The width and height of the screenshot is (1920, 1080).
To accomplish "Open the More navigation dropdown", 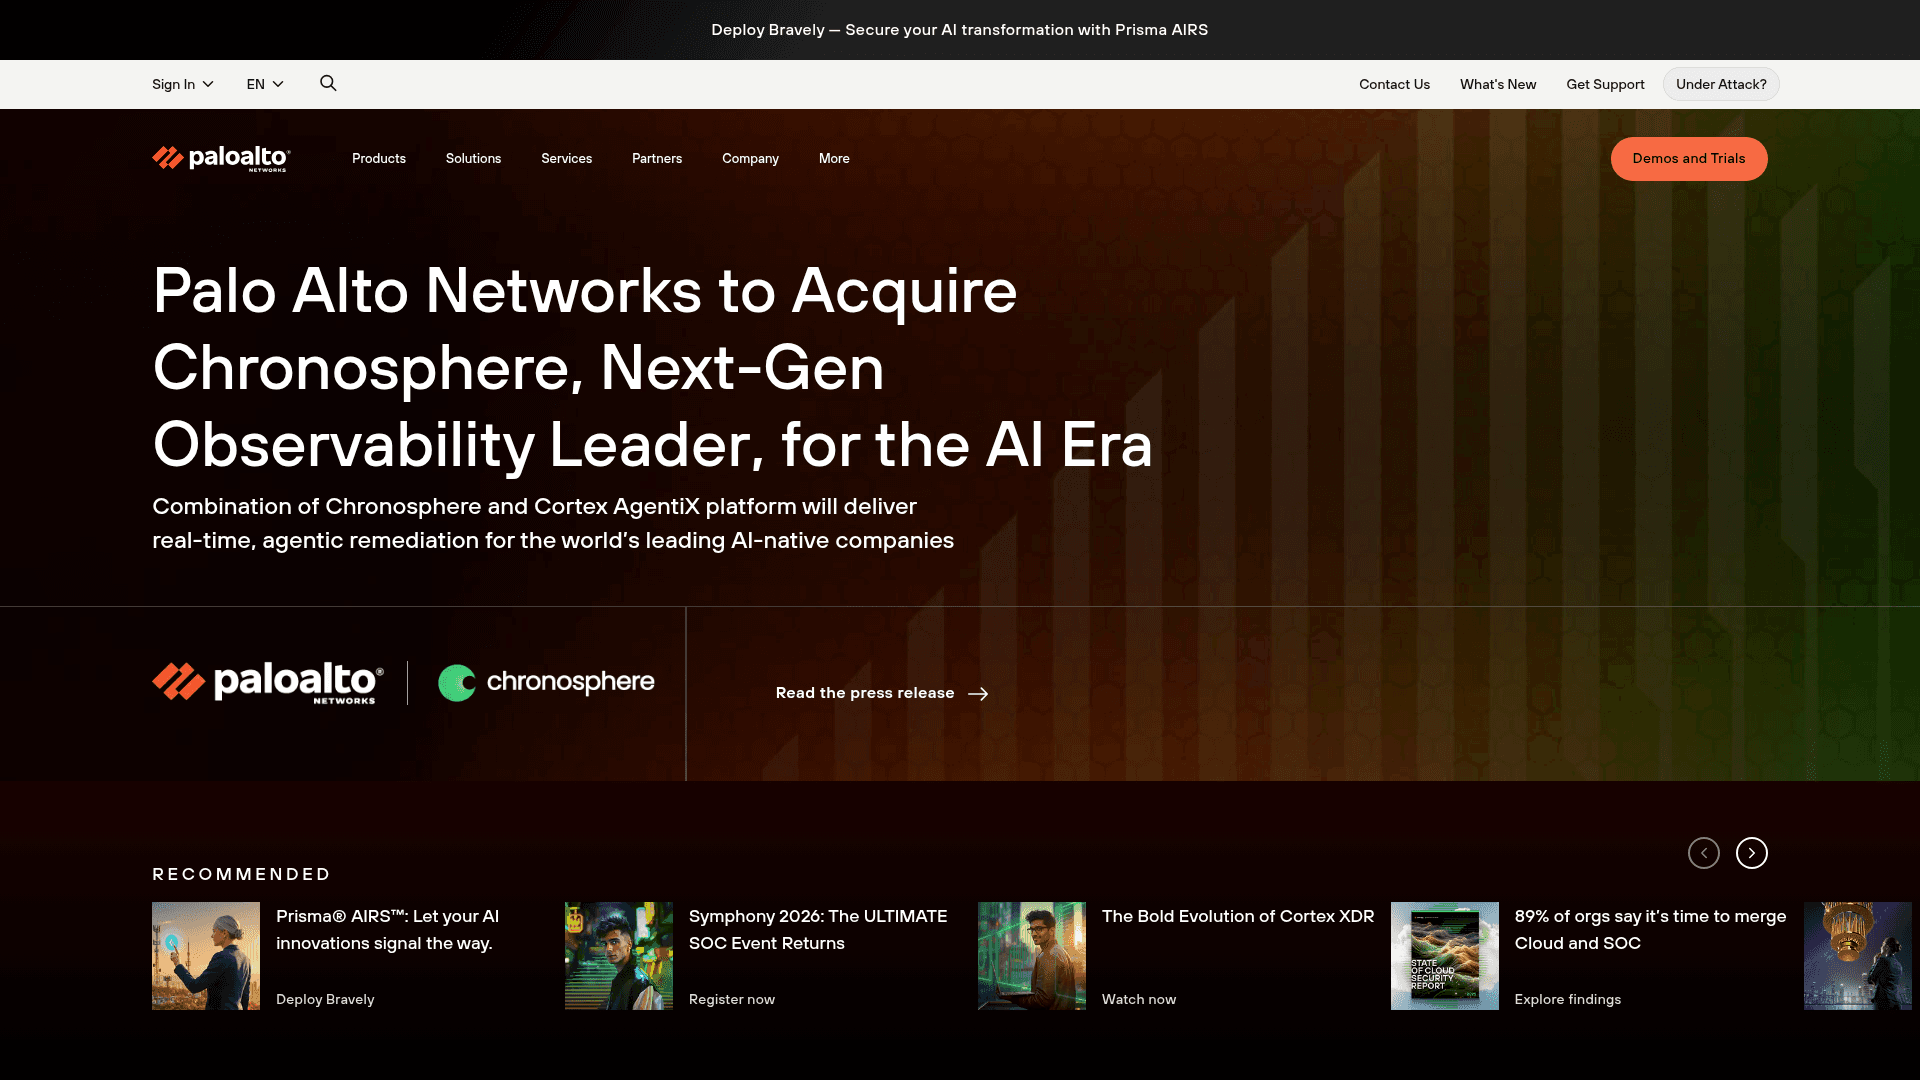I will point(833,158).
